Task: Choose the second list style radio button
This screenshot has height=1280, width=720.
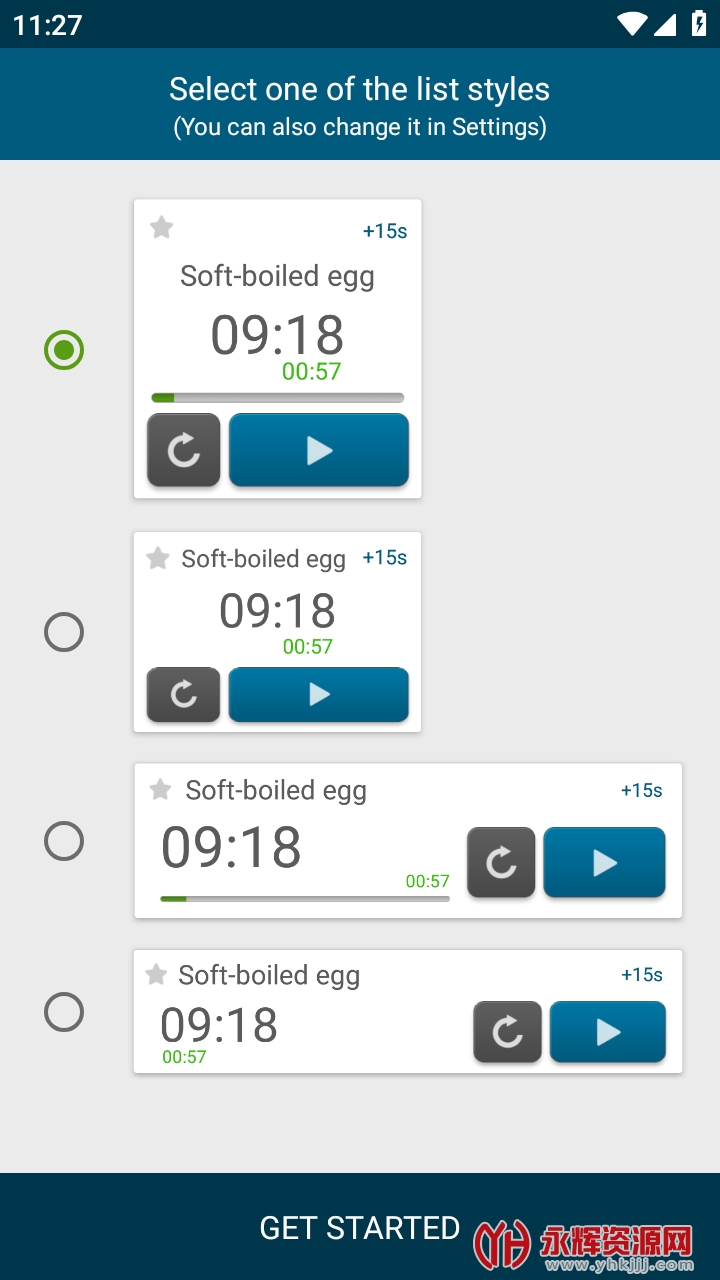Action: tap(64, 632)
